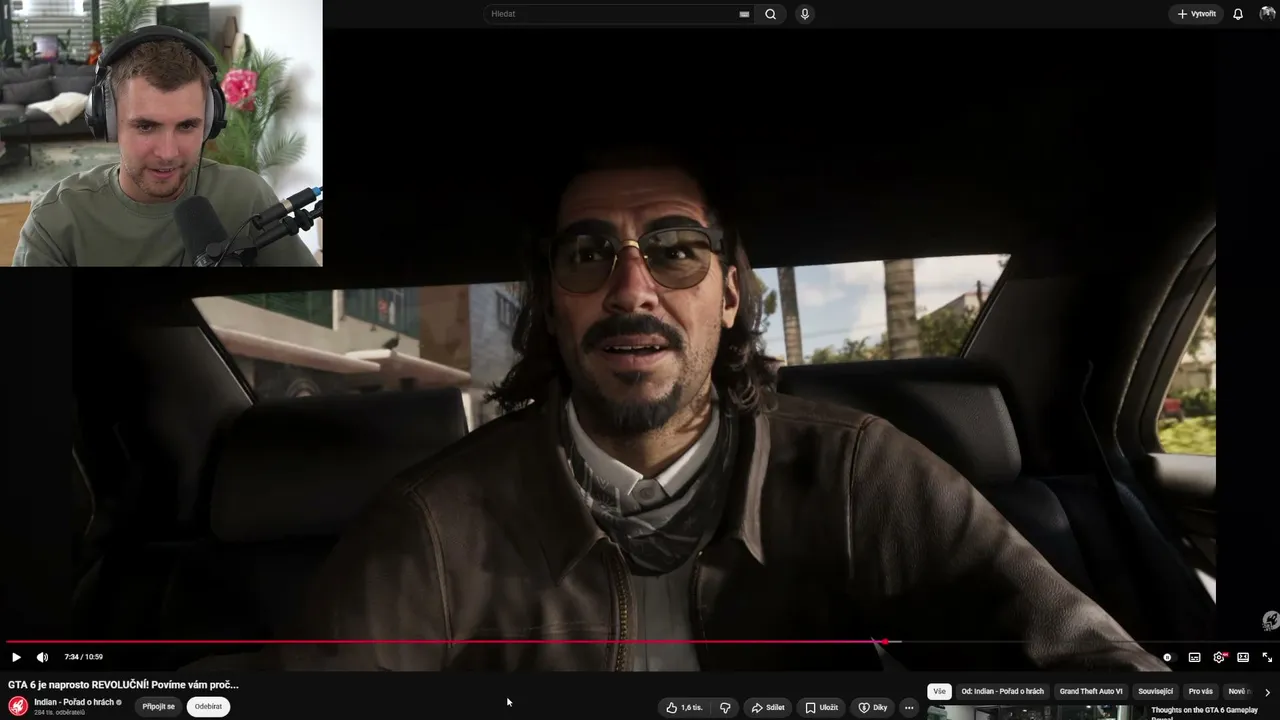Open the three-dot more actions menu
This screenshot has height=720, width=1280.
point(909,707)
